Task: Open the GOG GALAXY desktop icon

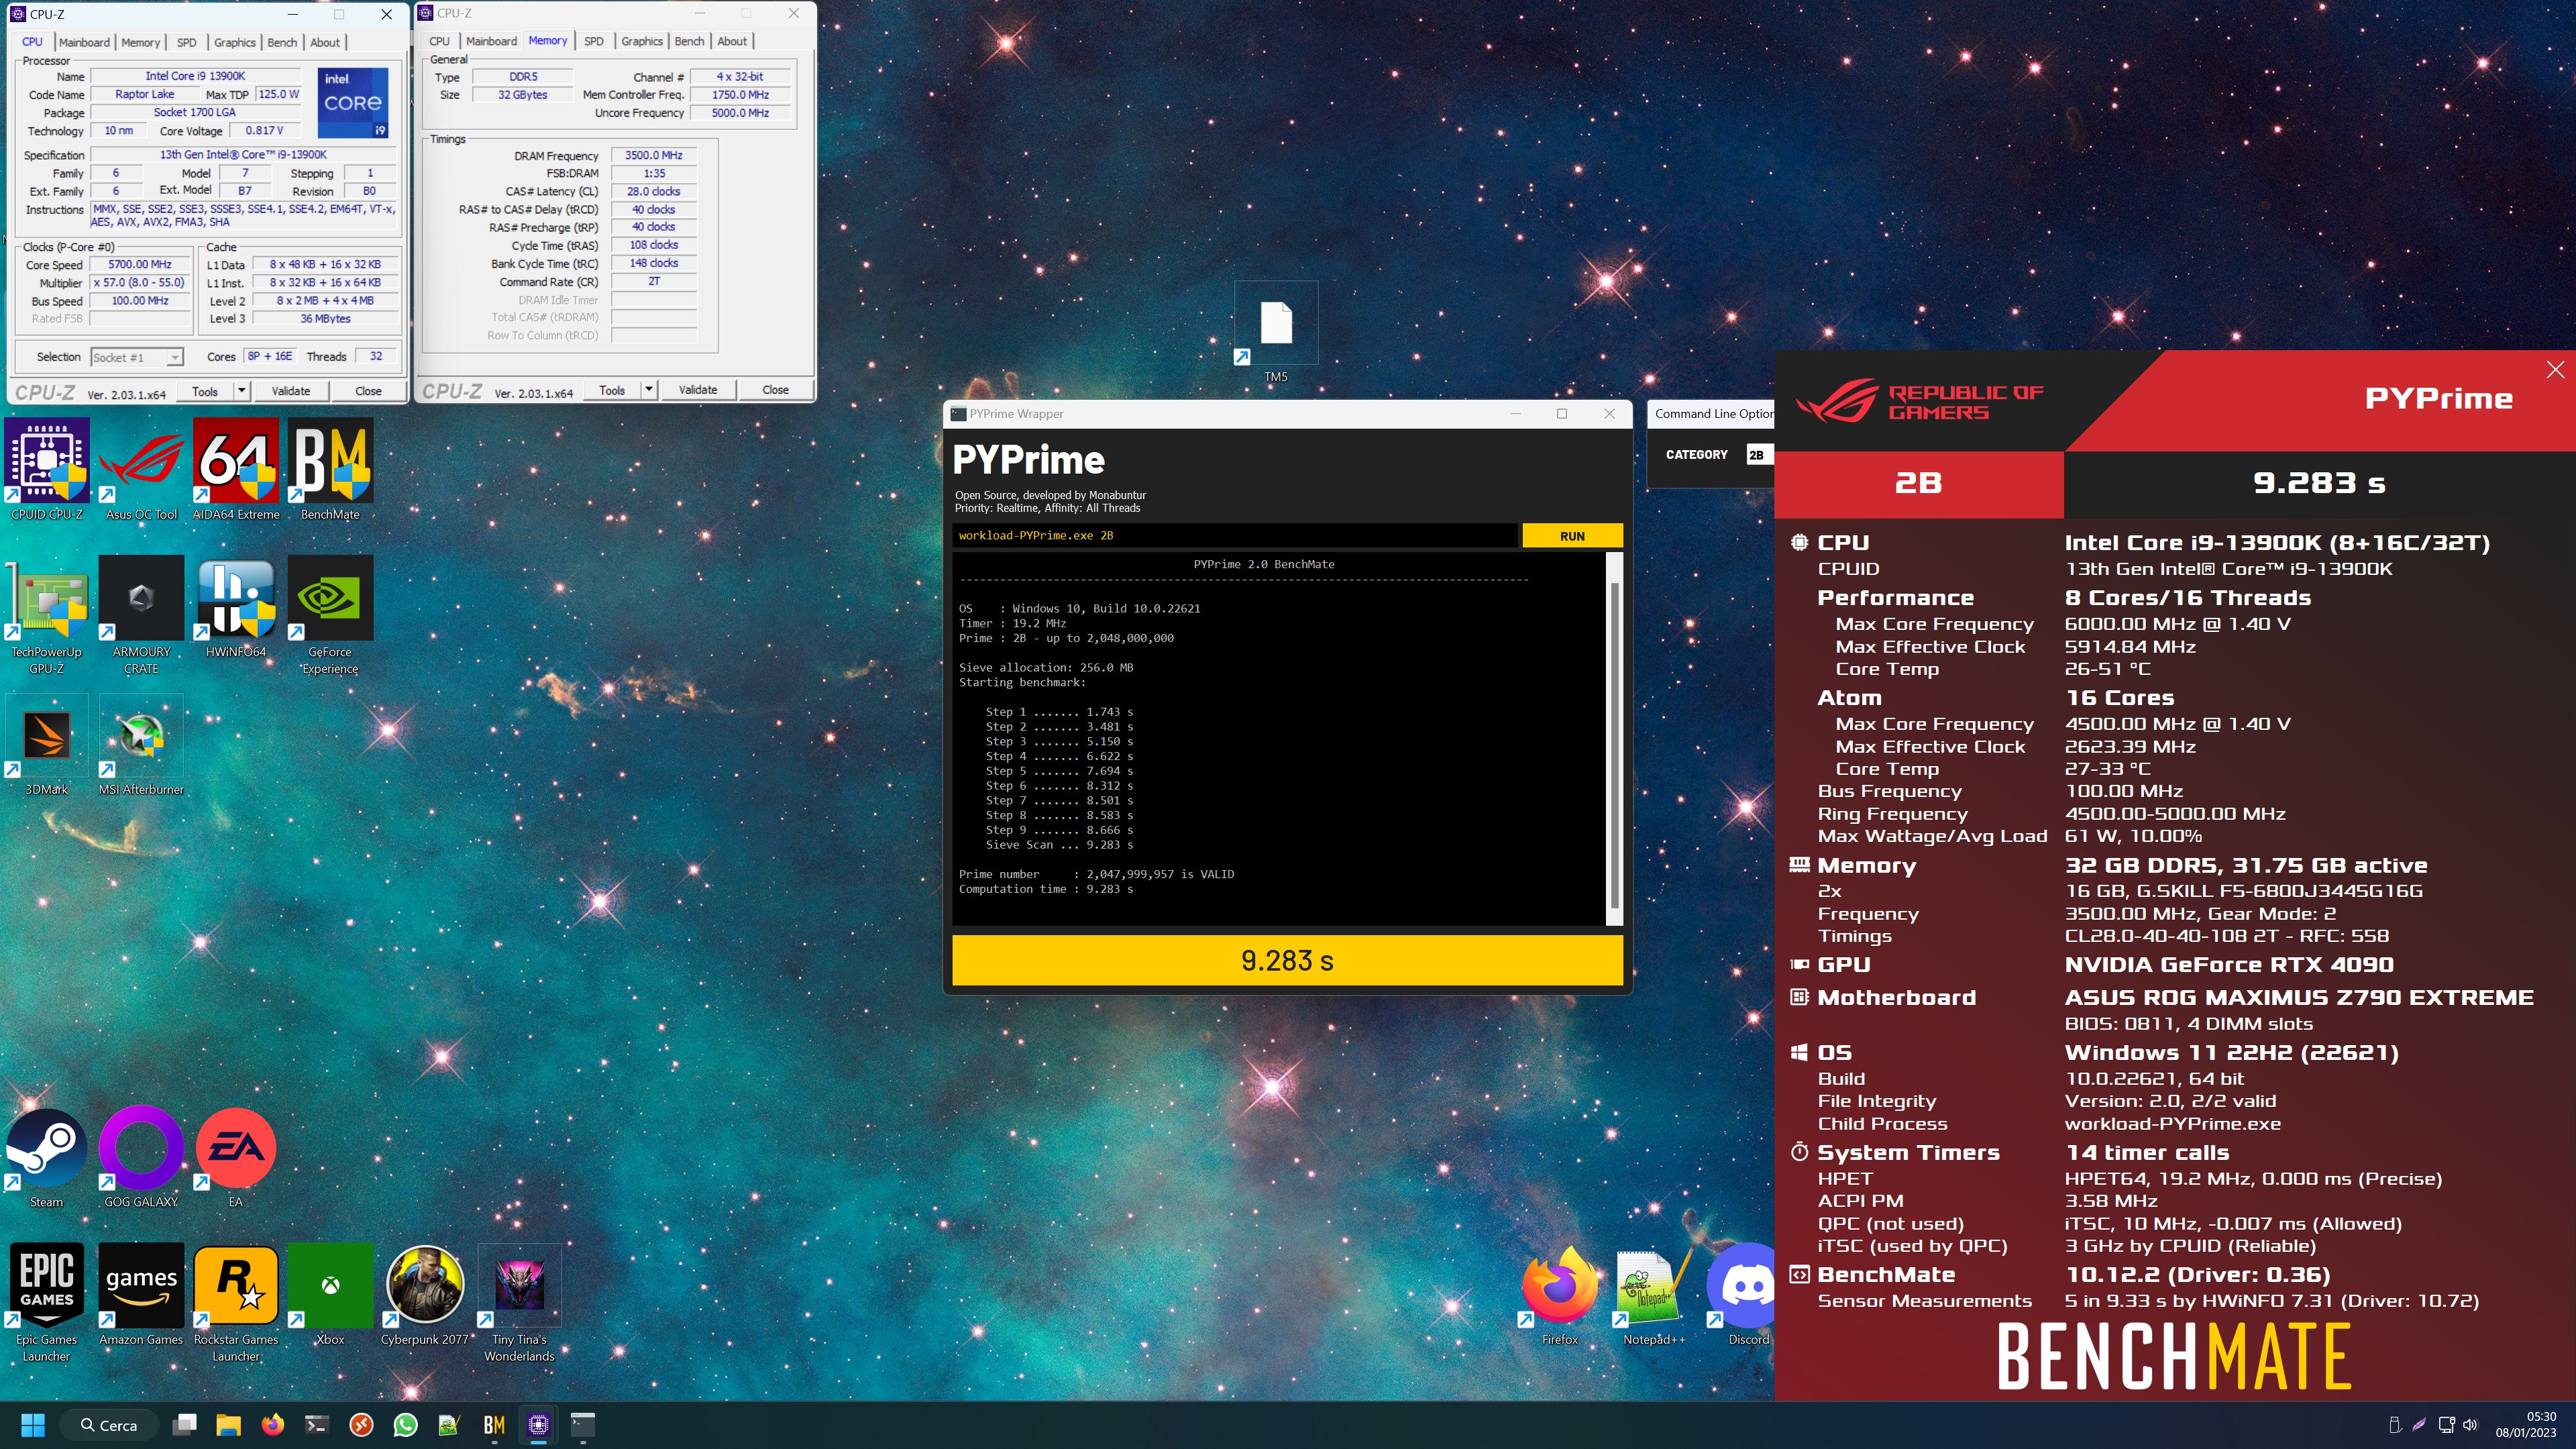Action: click(141, 1157)
